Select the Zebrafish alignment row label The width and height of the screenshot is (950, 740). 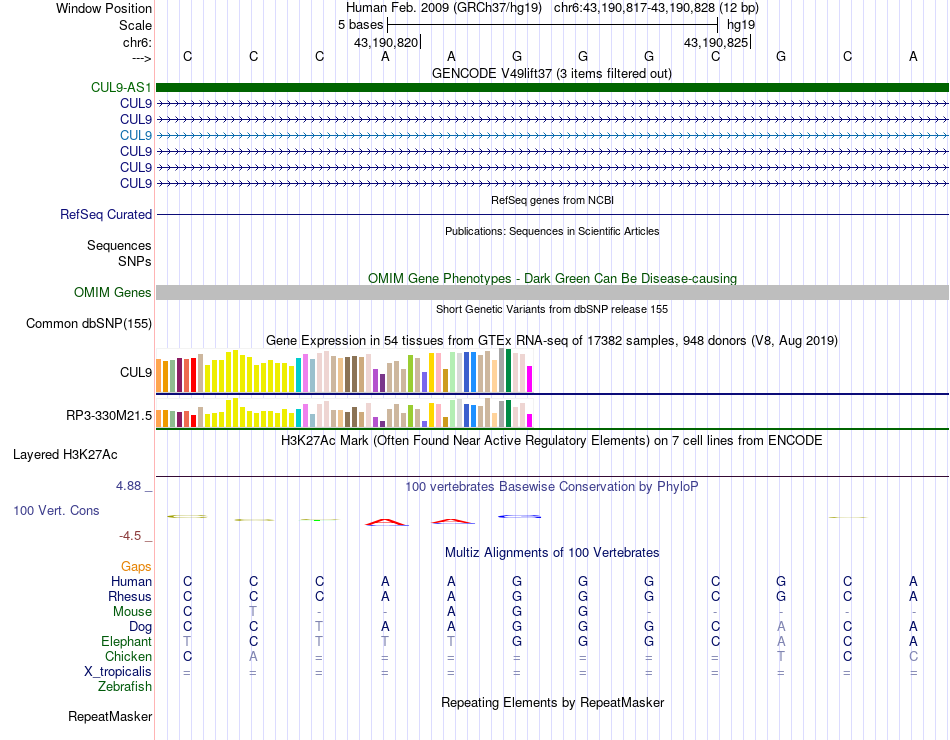pyautogui.click(x=125, y=687)
